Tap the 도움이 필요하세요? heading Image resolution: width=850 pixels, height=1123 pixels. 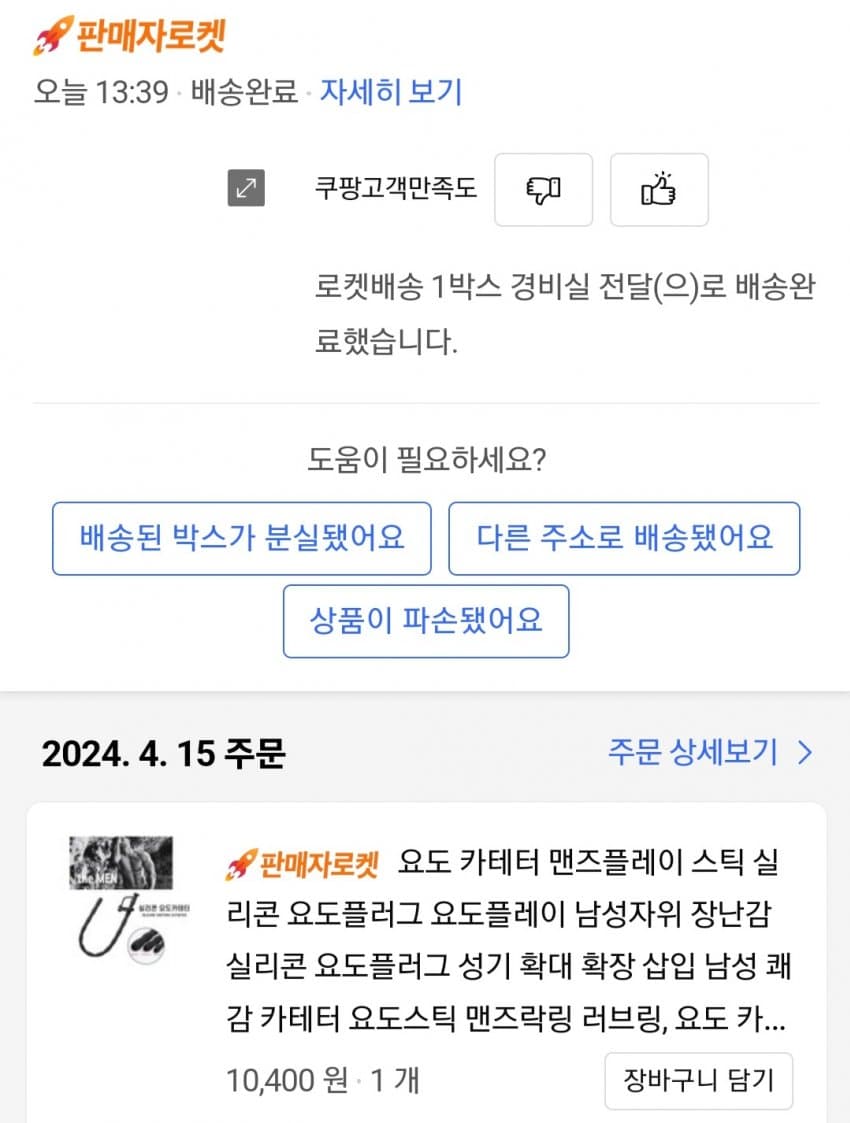pos(427,459)
